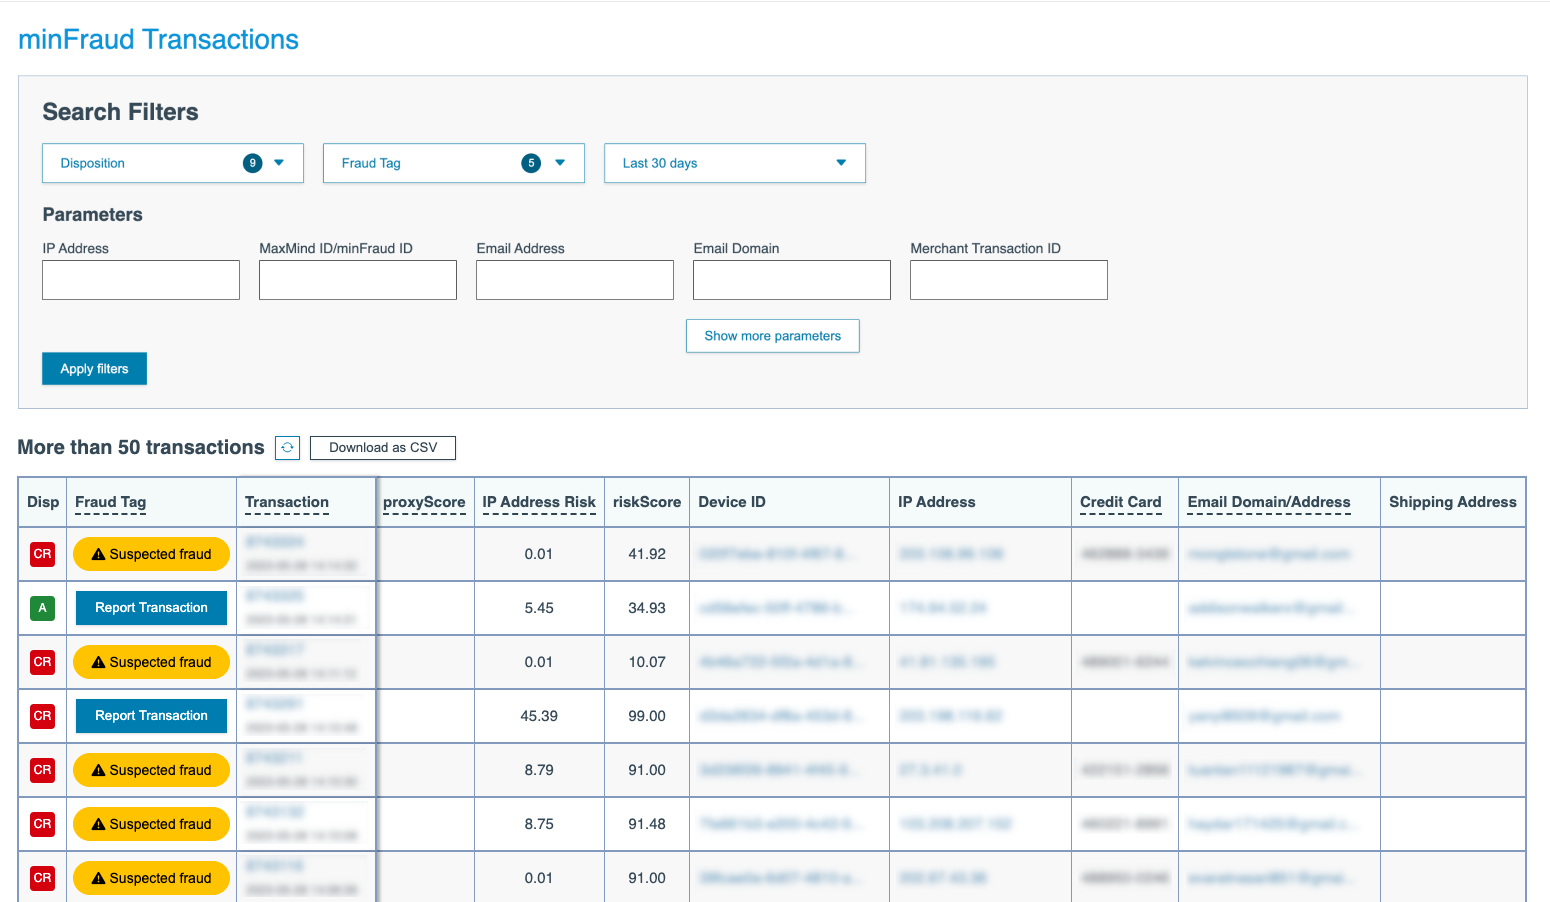This screenshot has height=902, width=1550.
Task: Click Show more parameters button
Action: click(x=772, y=336)
